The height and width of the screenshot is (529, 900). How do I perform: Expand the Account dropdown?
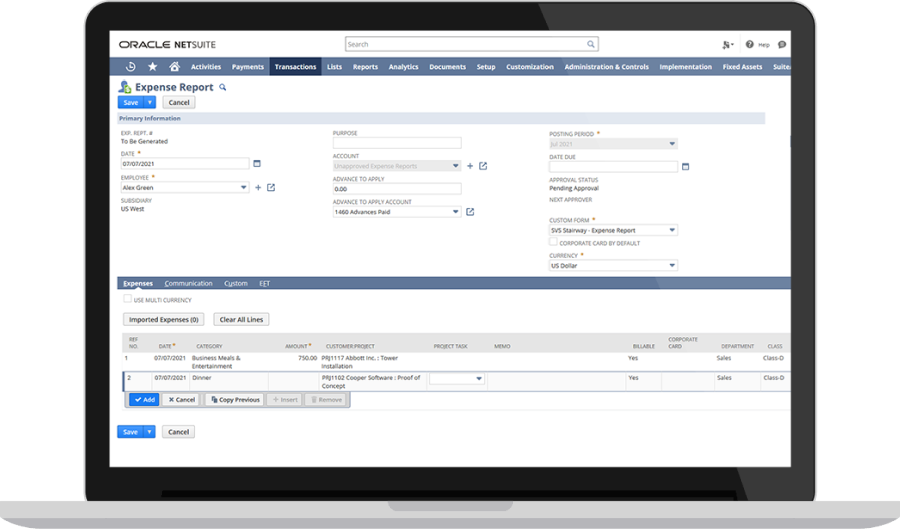(456, 166)
